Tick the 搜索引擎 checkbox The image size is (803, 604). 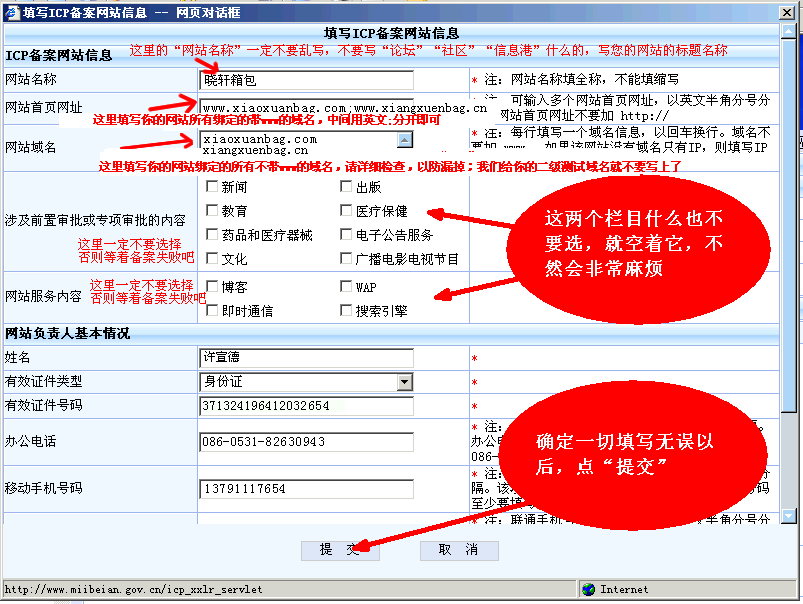pyautogui.click(x=346, y=310)
